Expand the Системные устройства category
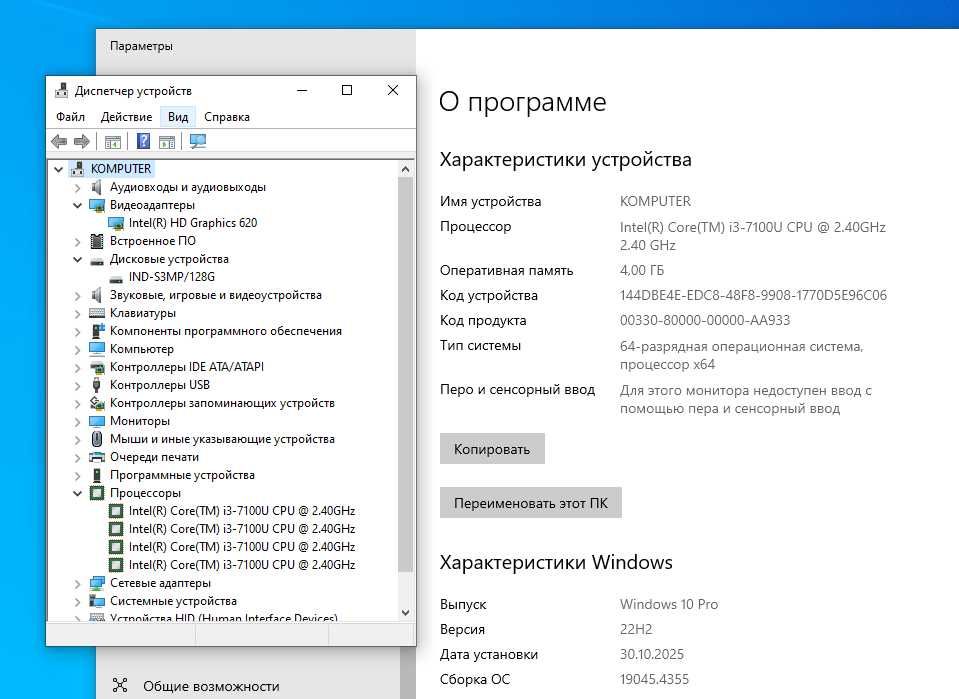The width and height of the screenshot is (959, 699). [78, 602]
